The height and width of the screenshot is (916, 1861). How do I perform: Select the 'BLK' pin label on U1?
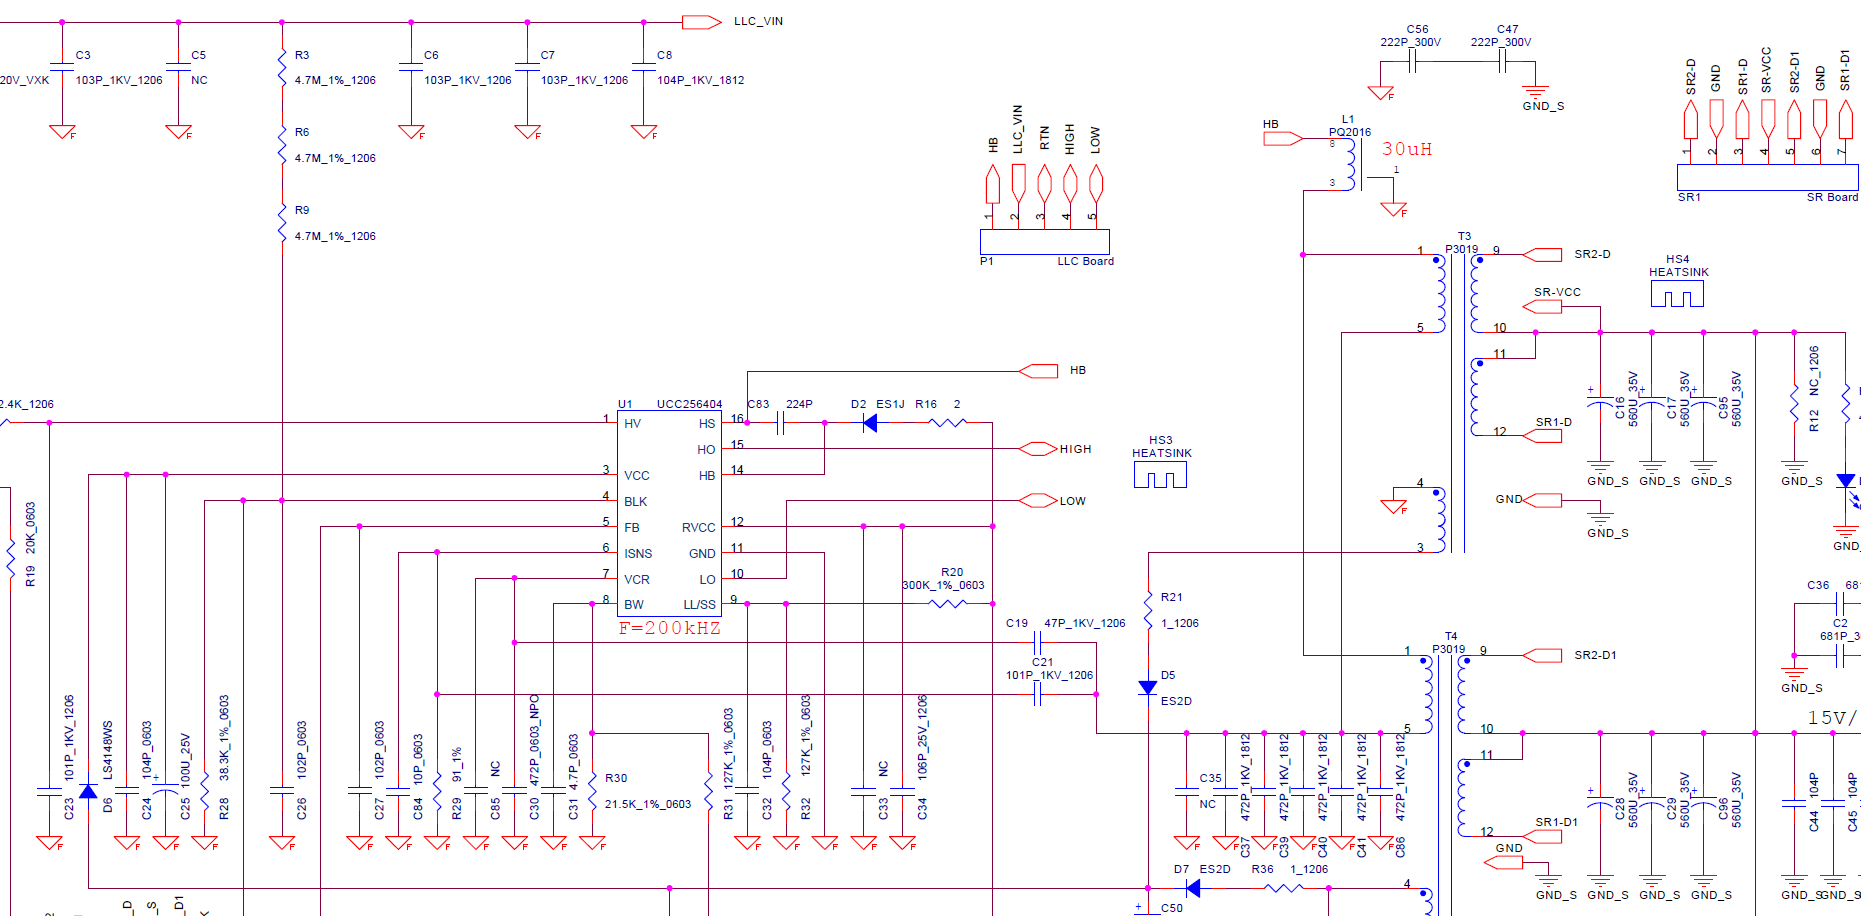pyautogui.click(x=635, y=501)
